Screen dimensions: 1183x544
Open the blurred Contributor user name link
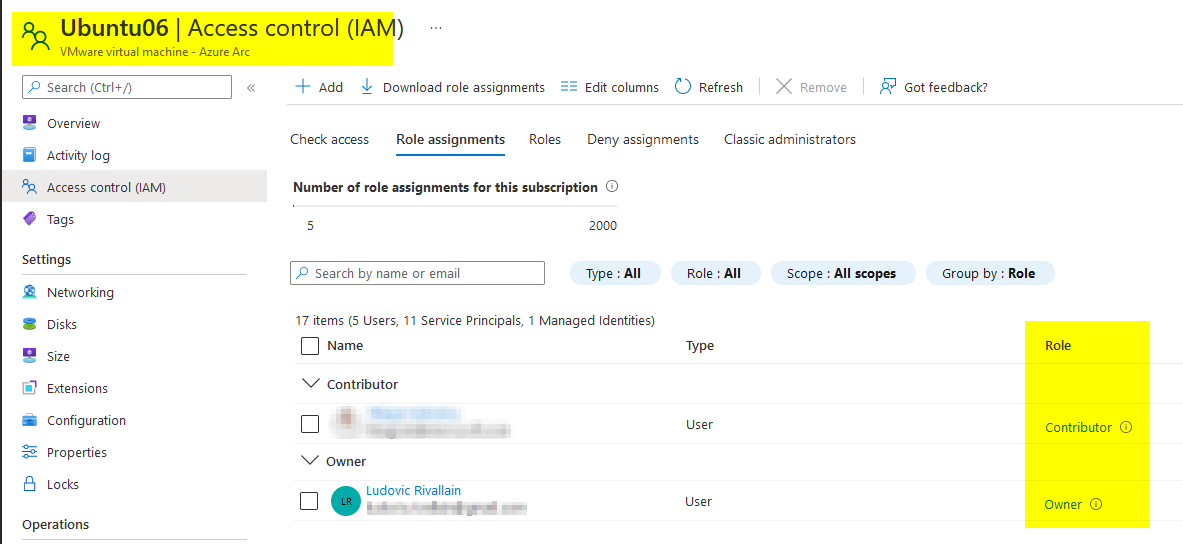[413, 413]
